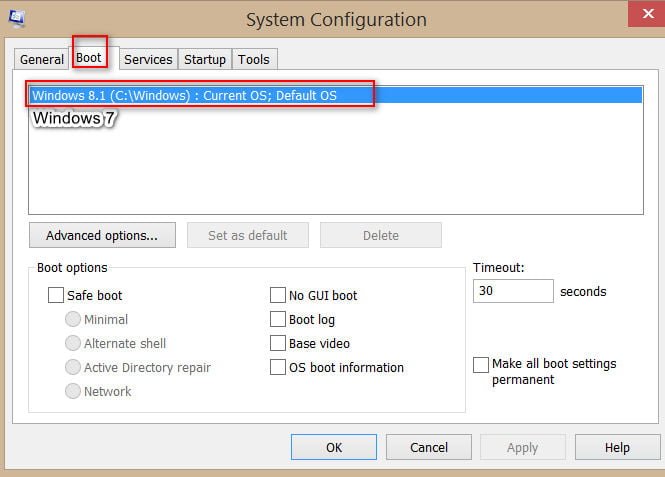The width and height of the screenshot is (665, 477).
Task: Toggle OS boot information checkbox
Action: tap(278, 367)
